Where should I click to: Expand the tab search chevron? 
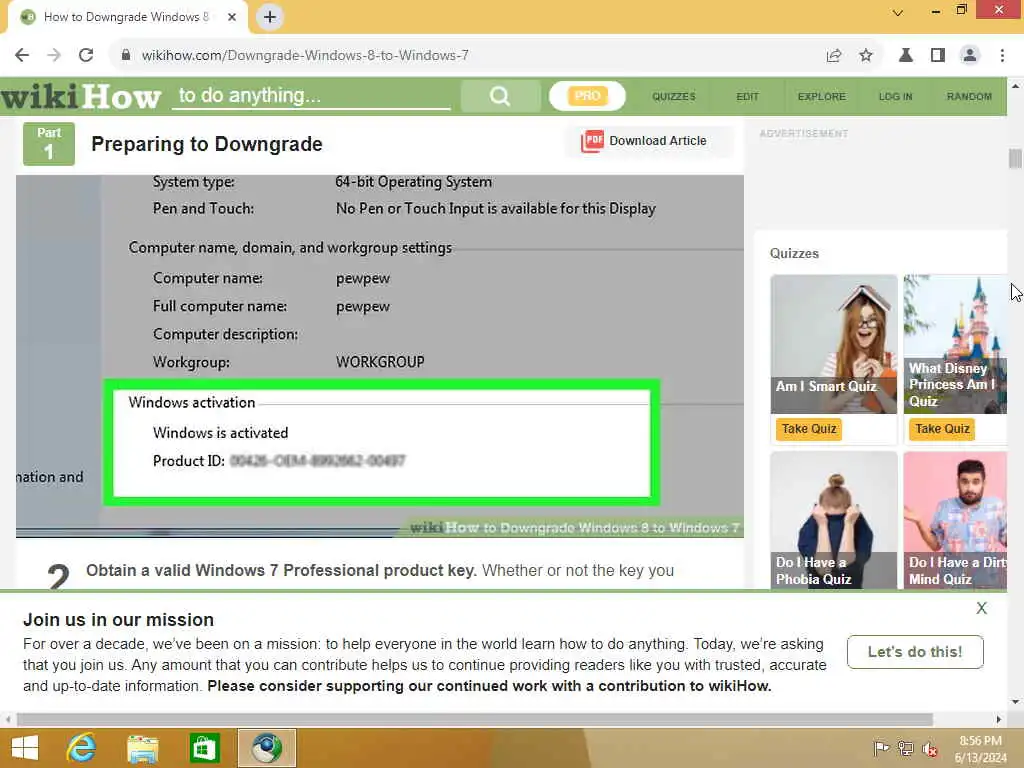click(x=898, y=12)
